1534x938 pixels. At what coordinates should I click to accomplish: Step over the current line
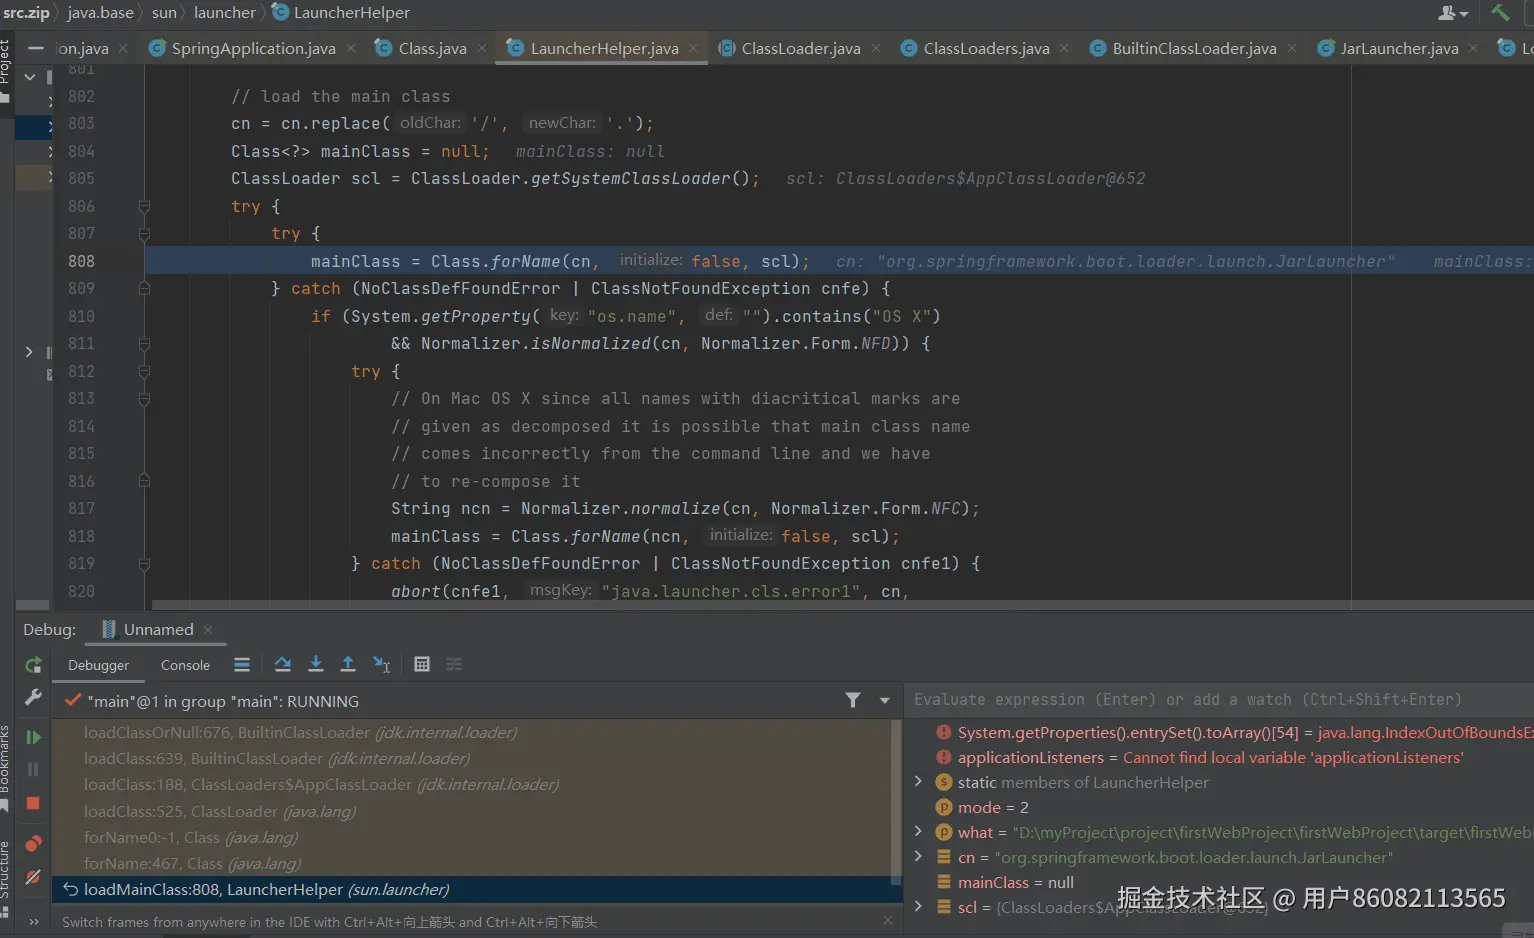tap(283, 664)
